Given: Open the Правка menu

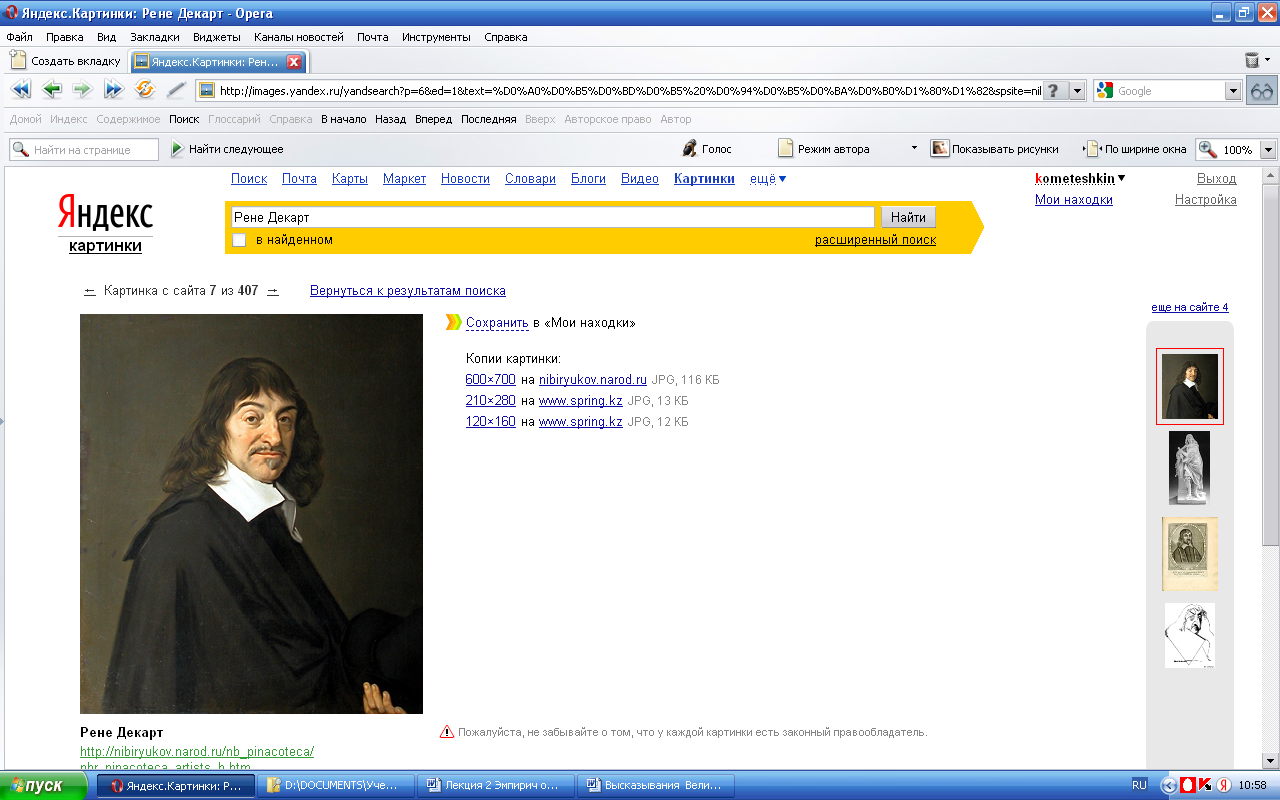Looking at the screenshot, I should tap(65, 37).
